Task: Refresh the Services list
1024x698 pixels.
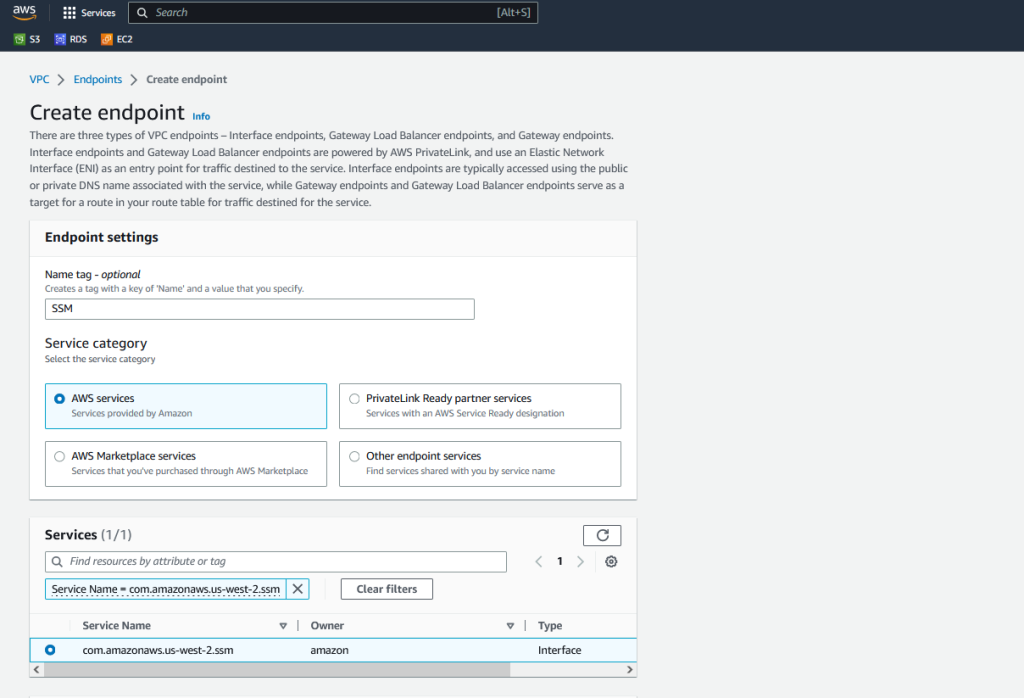Action: (602, 535)
